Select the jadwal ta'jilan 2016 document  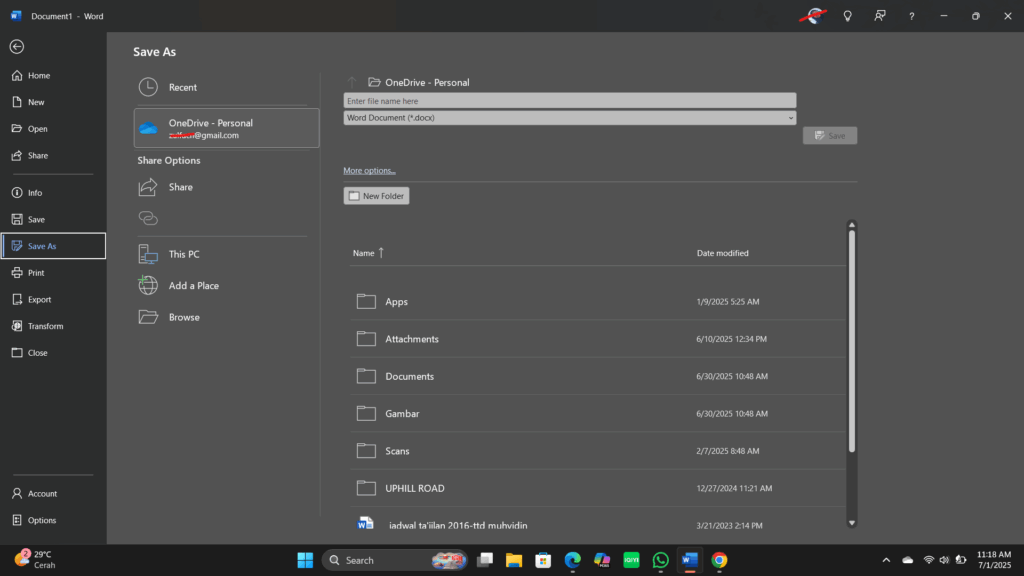(598, 524)
